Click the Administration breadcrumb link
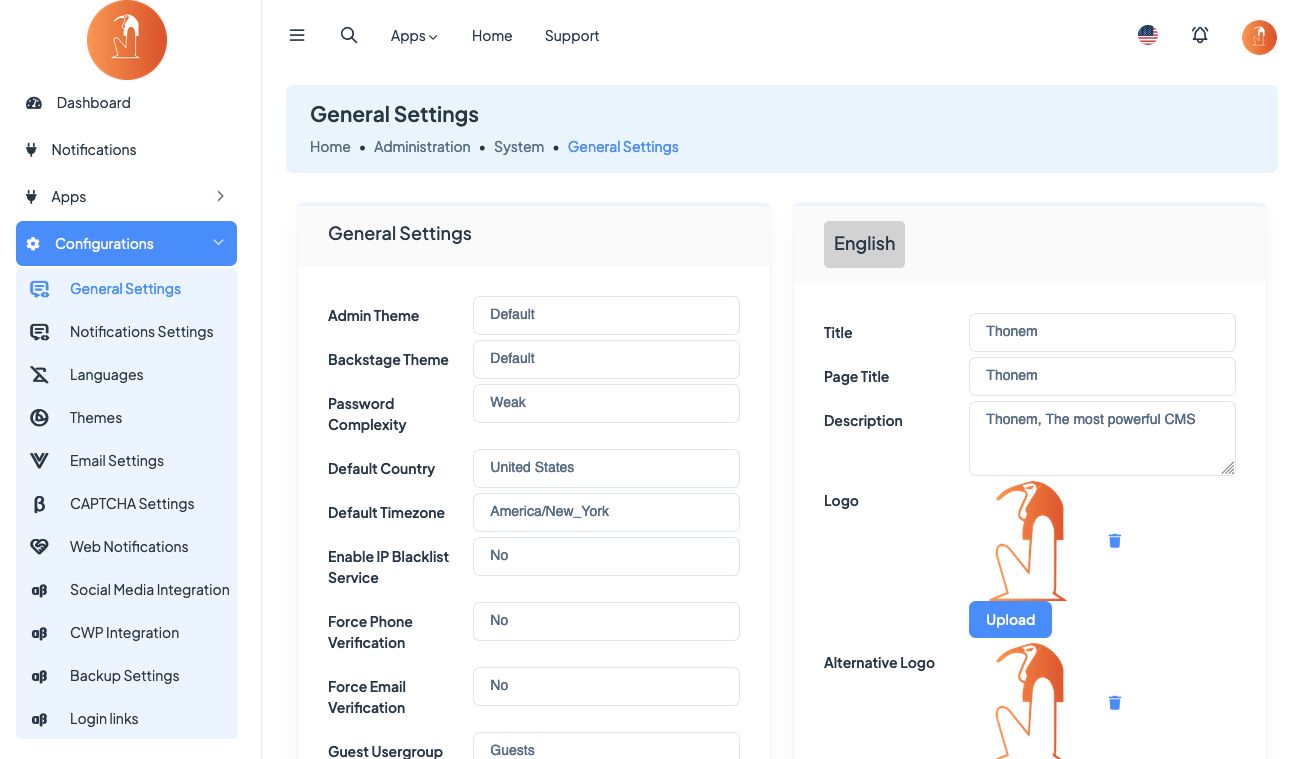This screenshot has height=759, width=1302. tap(422, 147)
